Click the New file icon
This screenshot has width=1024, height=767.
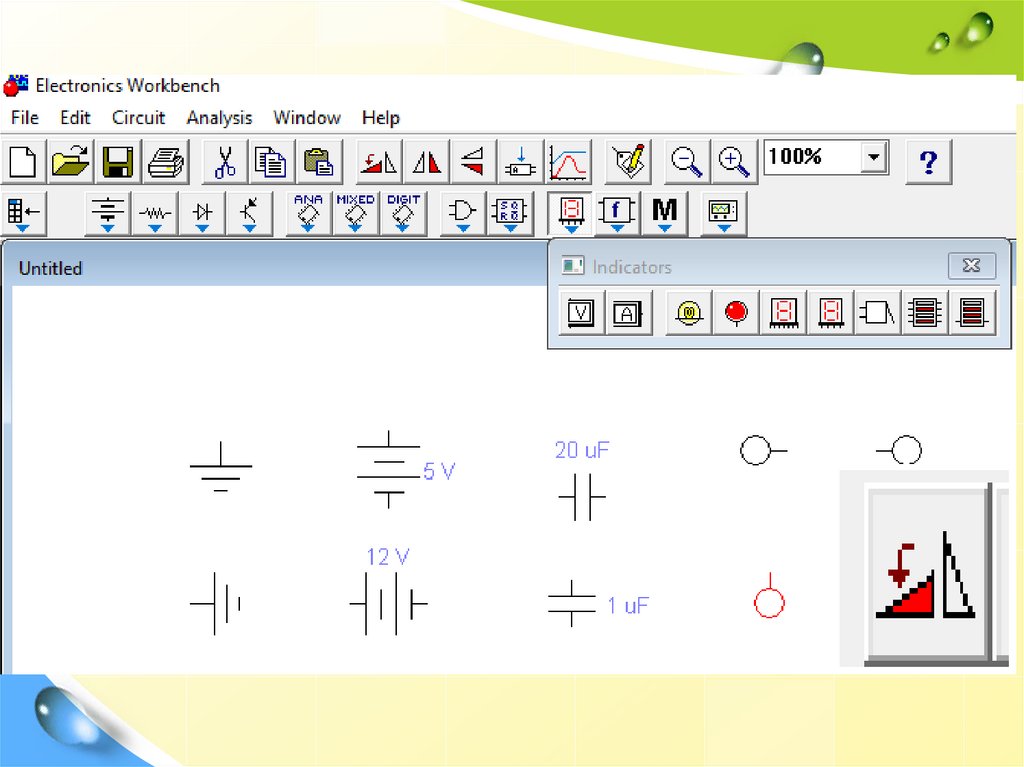click(x=24, y=161)
